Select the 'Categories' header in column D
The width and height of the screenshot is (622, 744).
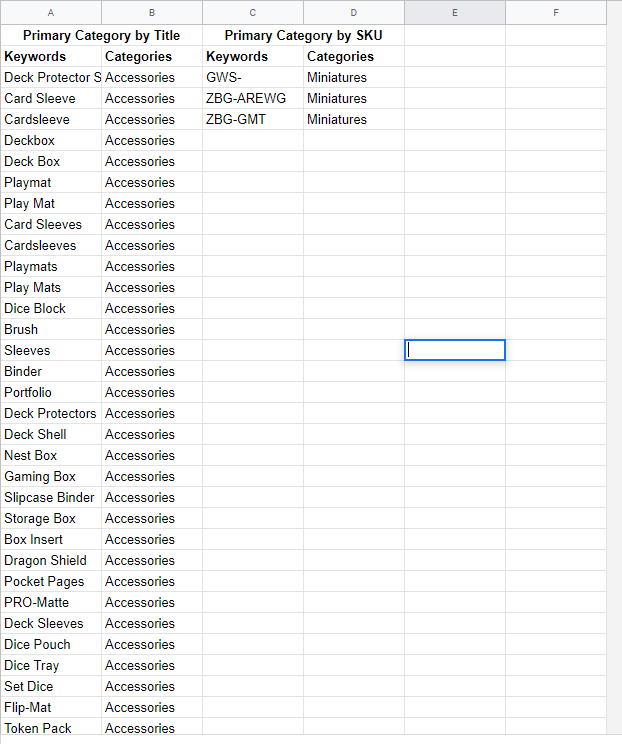click(354, 56)
